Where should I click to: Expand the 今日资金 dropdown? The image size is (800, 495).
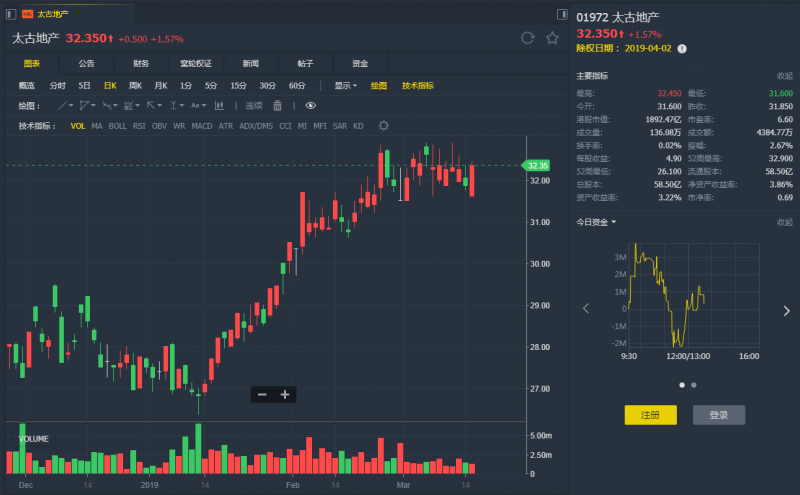click(x=597, y=222)
